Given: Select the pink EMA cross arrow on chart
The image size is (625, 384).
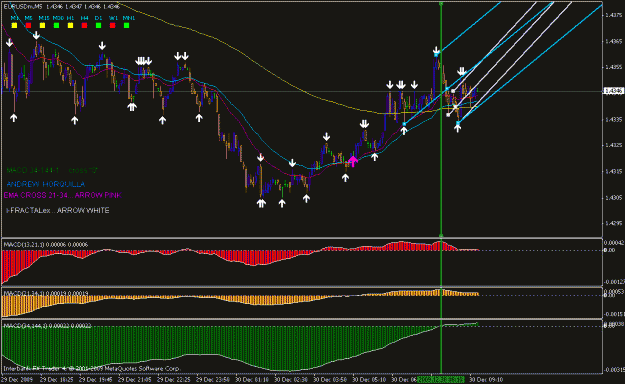Looking at the screenshot, I should (x=353, y=161).
